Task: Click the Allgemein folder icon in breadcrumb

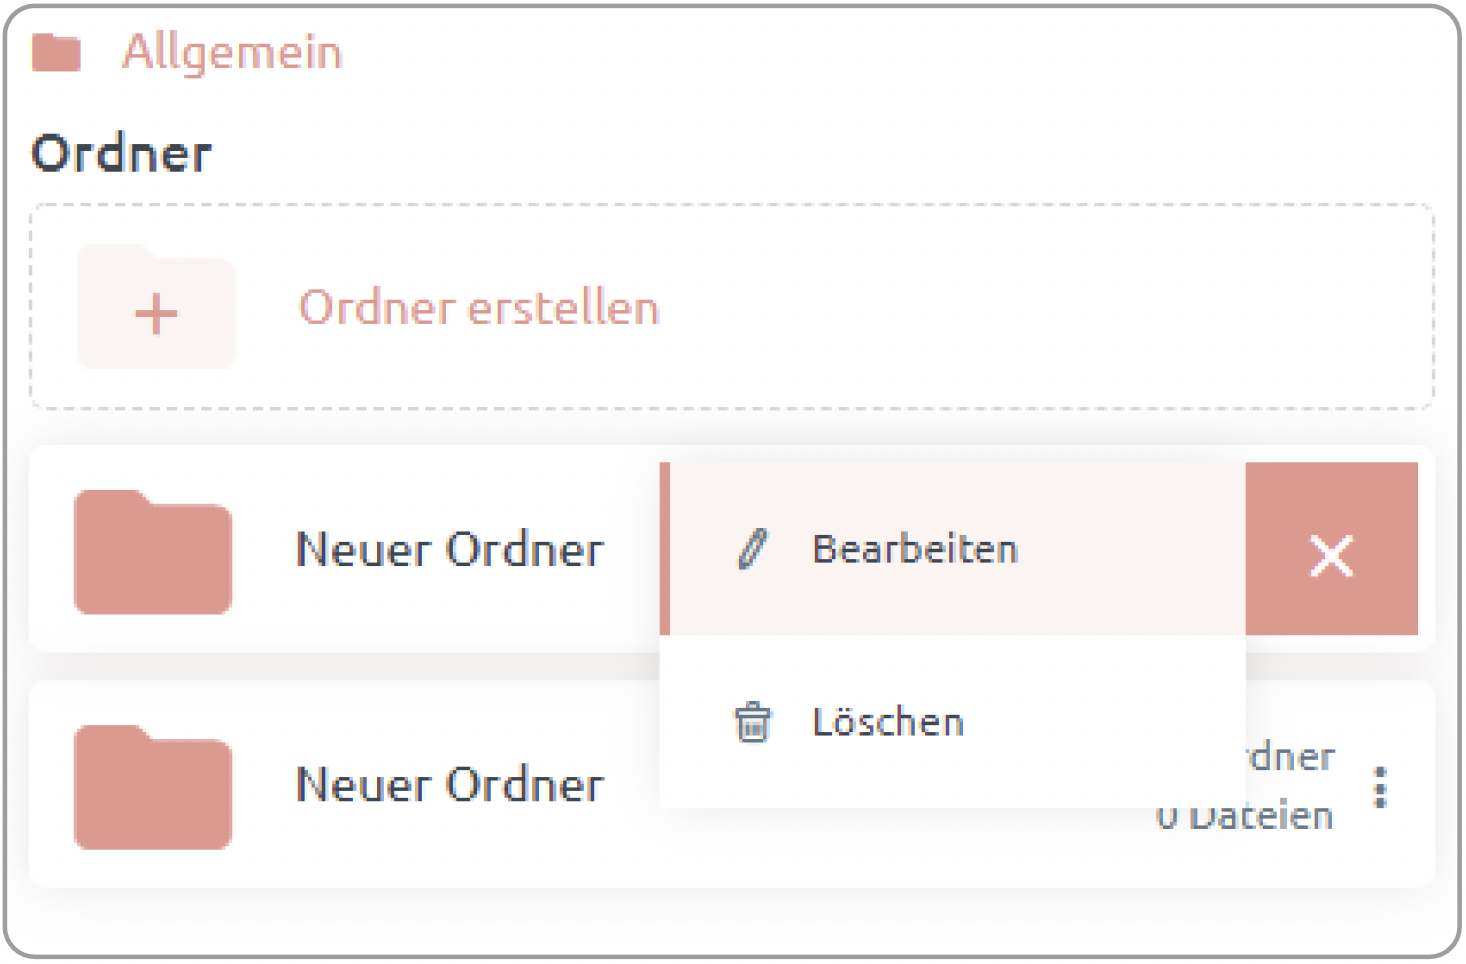Action: coord(56,52)
